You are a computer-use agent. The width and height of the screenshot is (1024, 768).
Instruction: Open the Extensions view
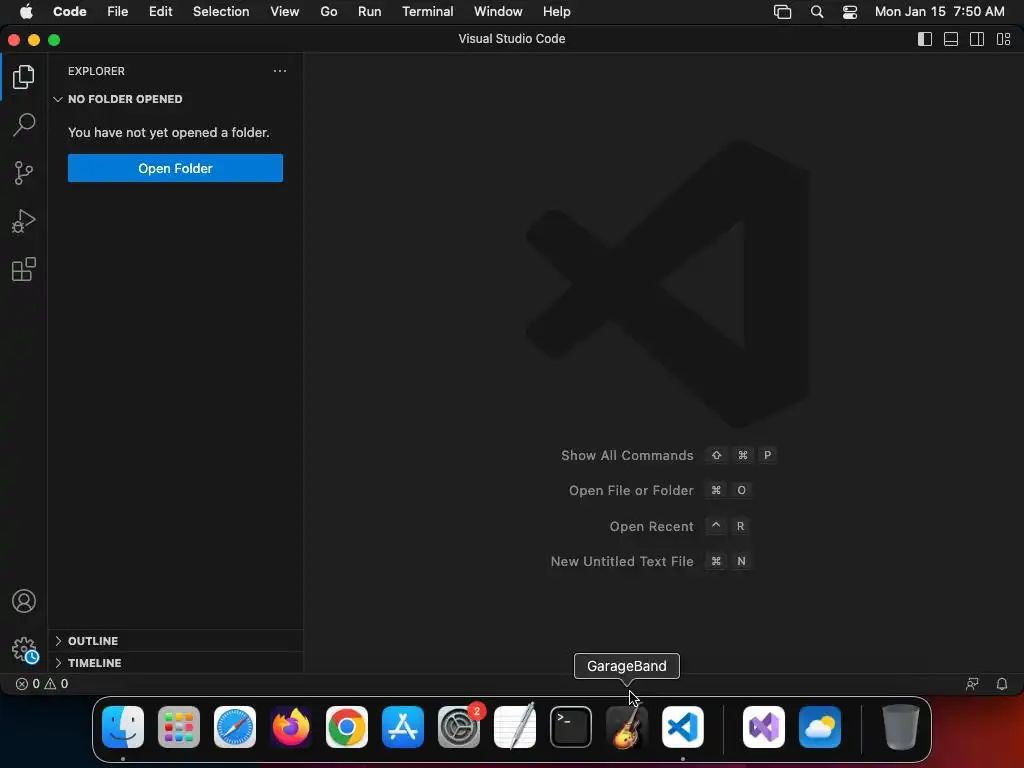[24, 269]
